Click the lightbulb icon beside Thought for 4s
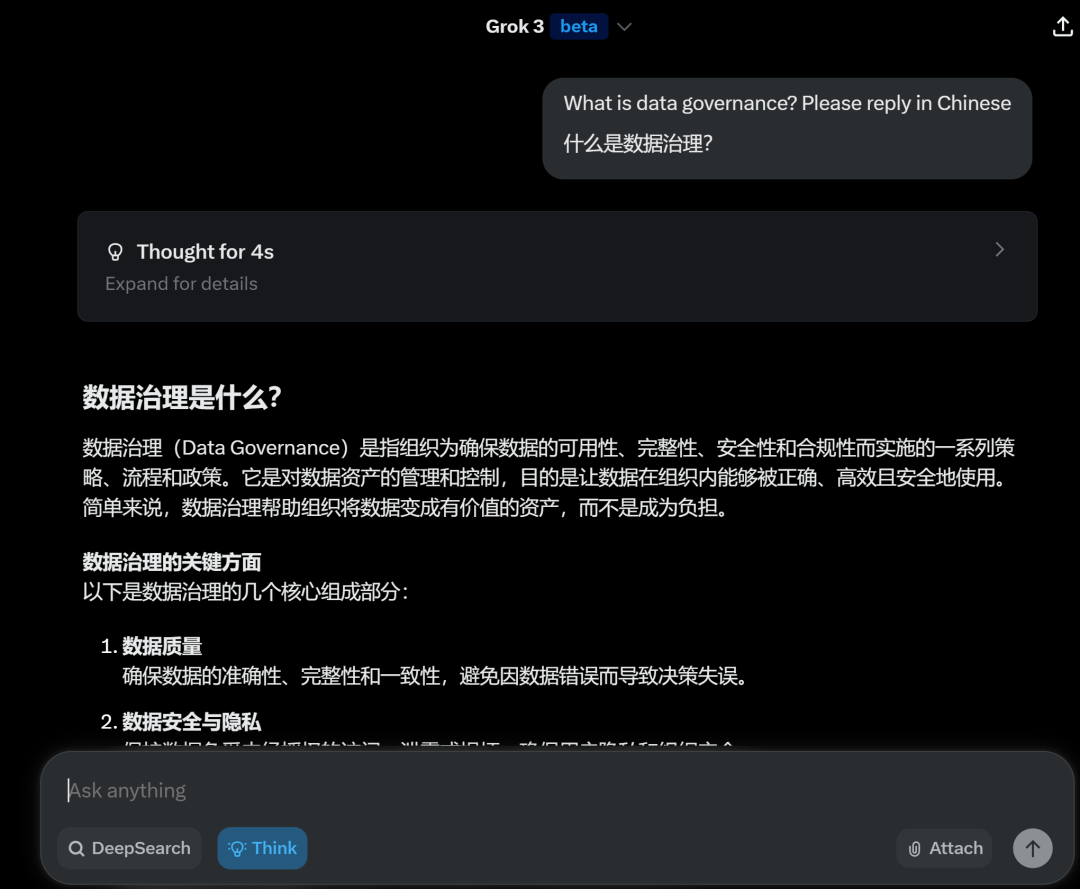The height and width of the screenshot is (889, 1080). 113,251
